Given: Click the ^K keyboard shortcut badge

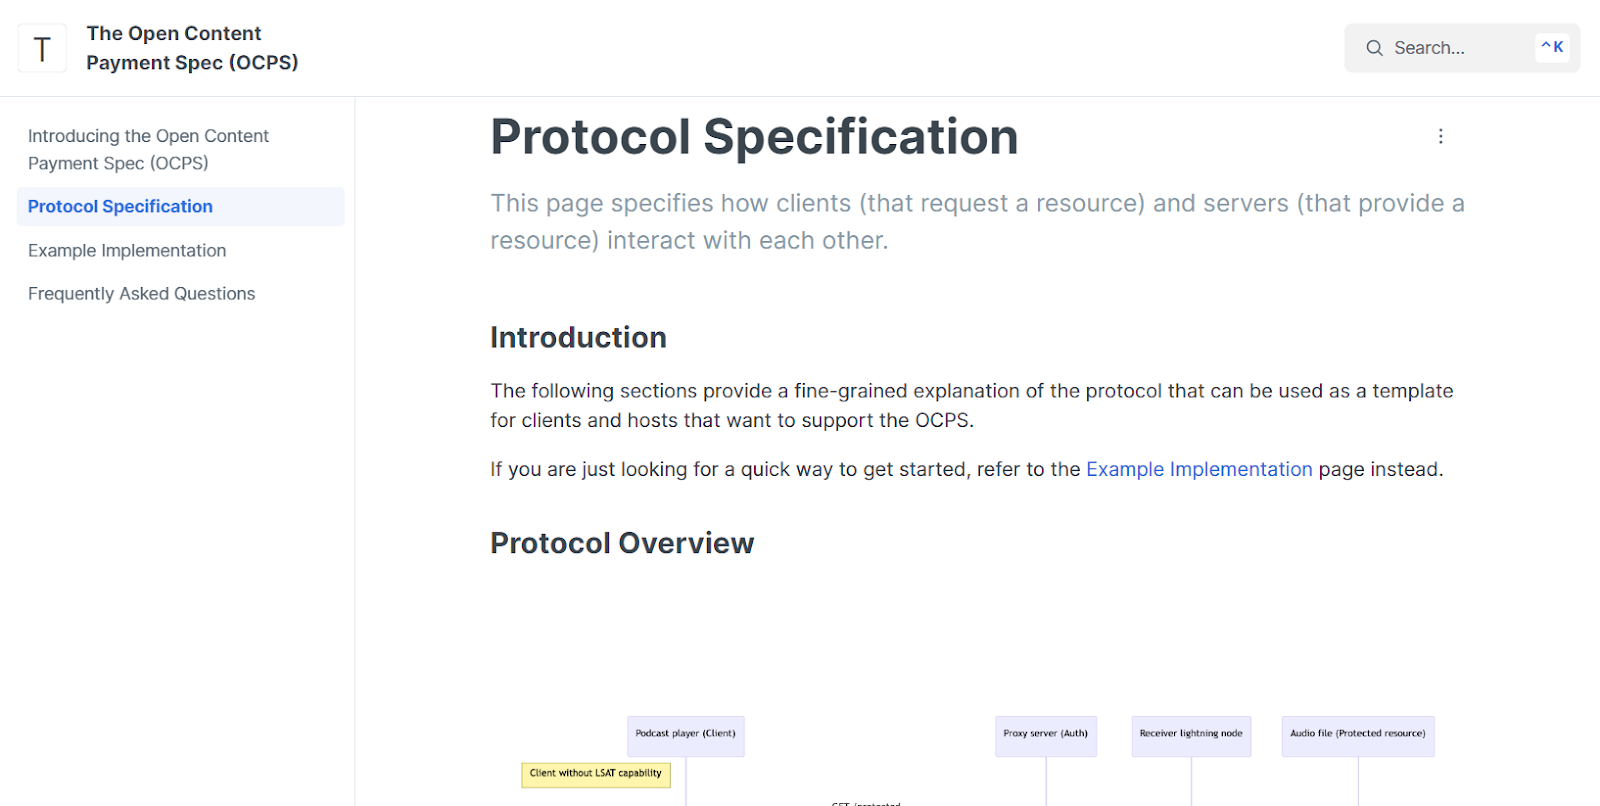Looking at the screenshot, I should 1552,47.
